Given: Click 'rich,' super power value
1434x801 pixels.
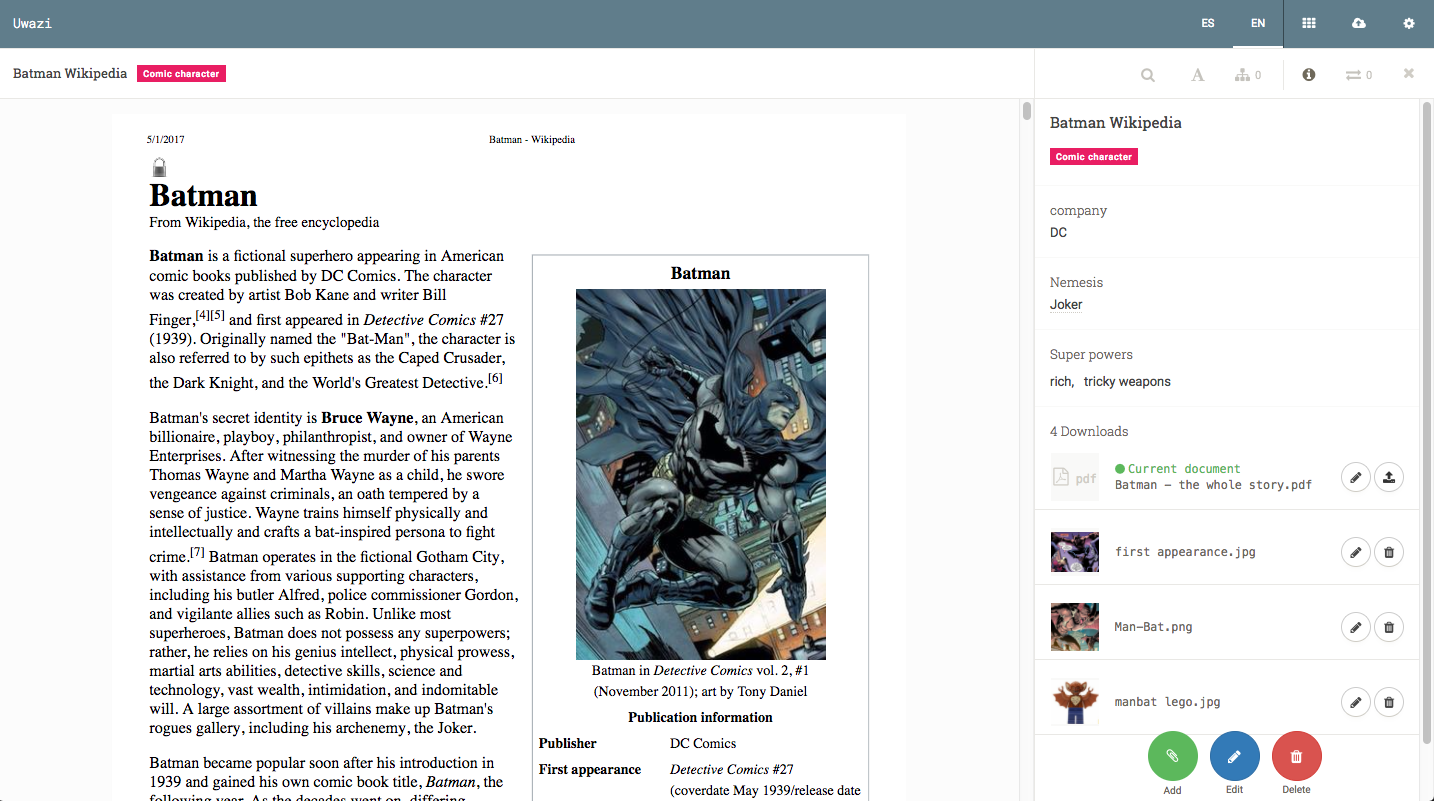Looking at the screenshot, I should (1062, 382).
